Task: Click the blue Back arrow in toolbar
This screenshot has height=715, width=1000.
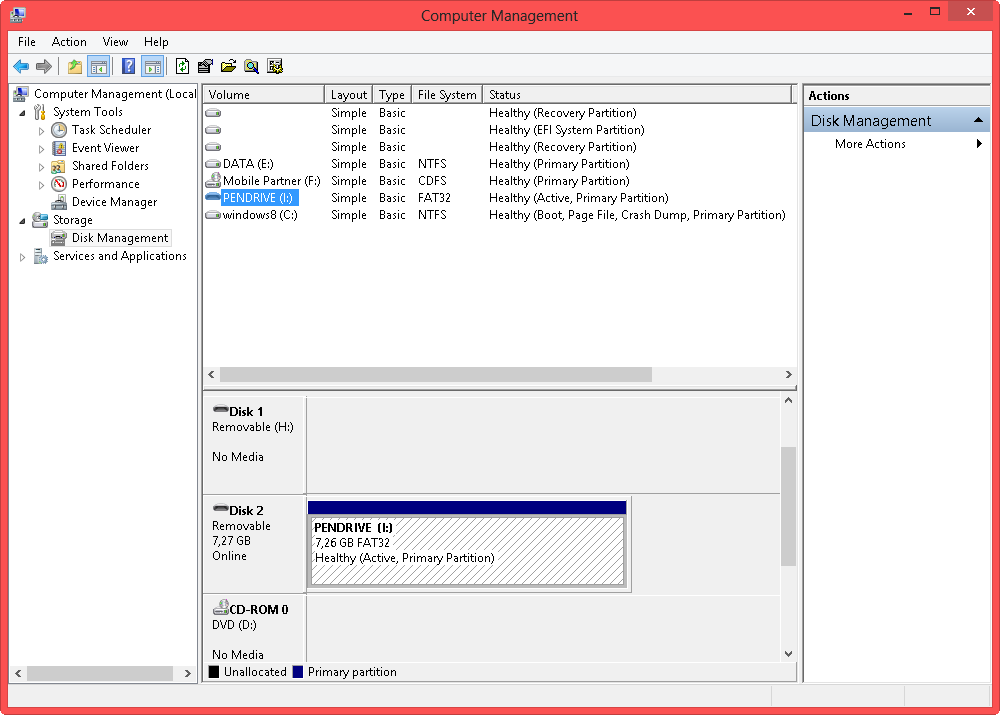Action: tap(21, 66)
